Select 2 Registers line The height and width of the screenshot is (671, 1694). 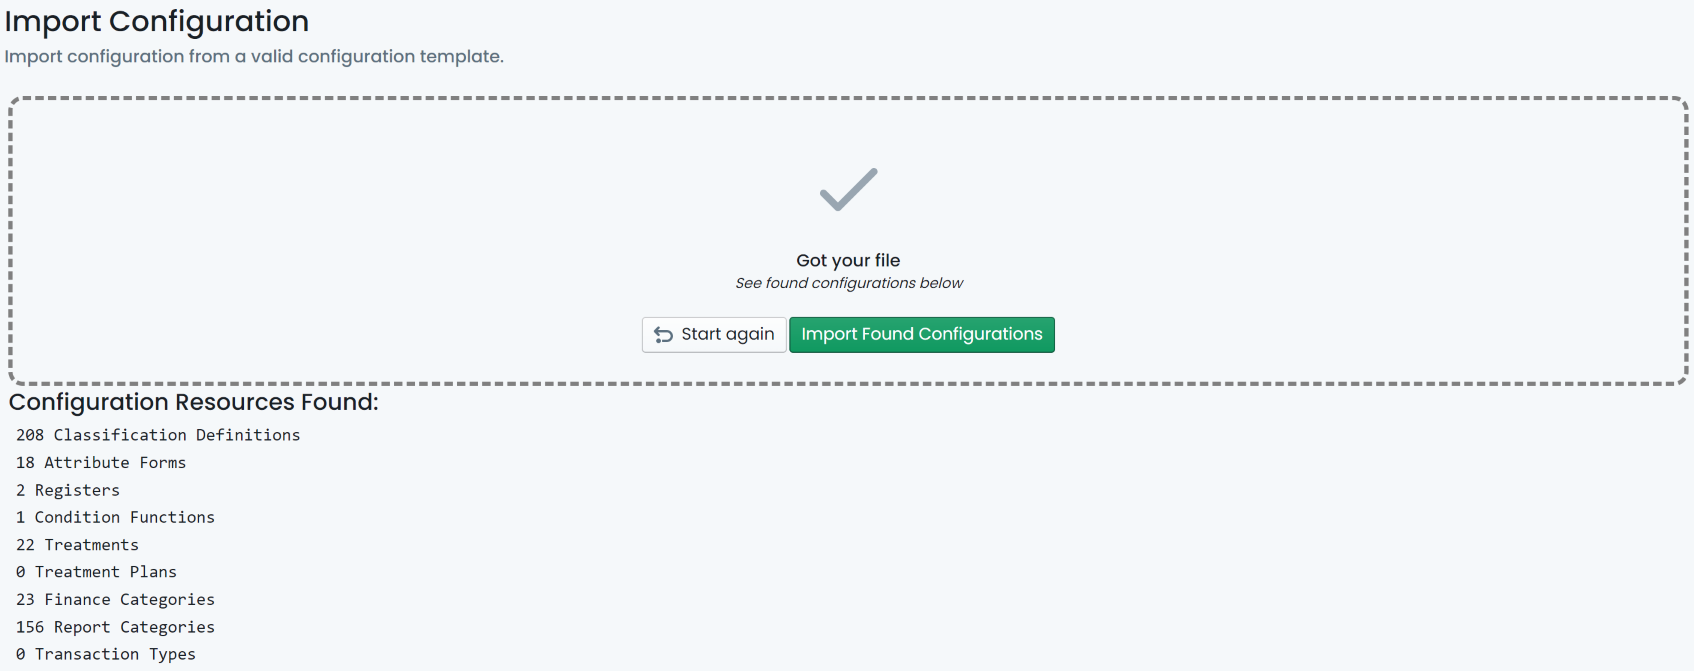click(68, 490)
